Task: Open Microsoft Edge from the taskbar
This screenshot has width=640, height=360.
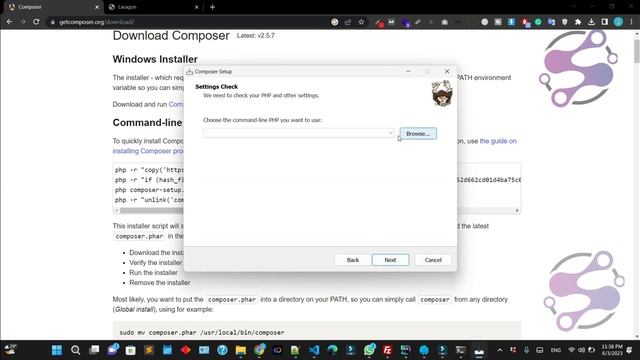Action: 333,350
